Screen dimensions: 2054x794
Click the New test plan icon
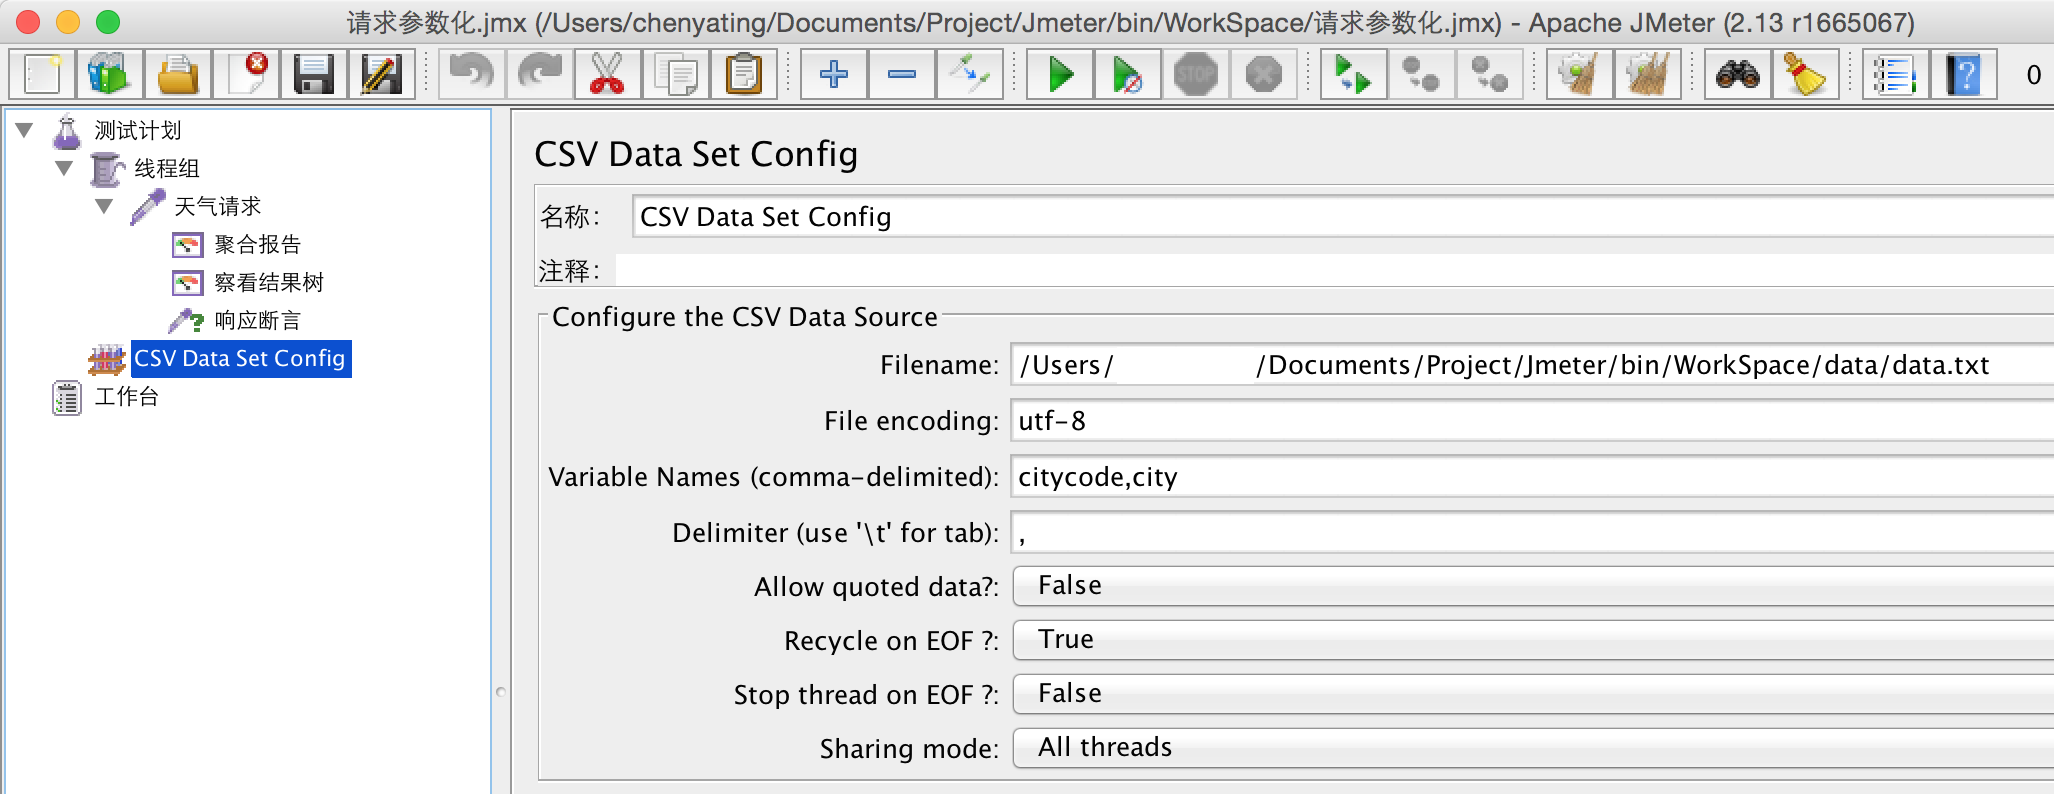tap(43, 74)
